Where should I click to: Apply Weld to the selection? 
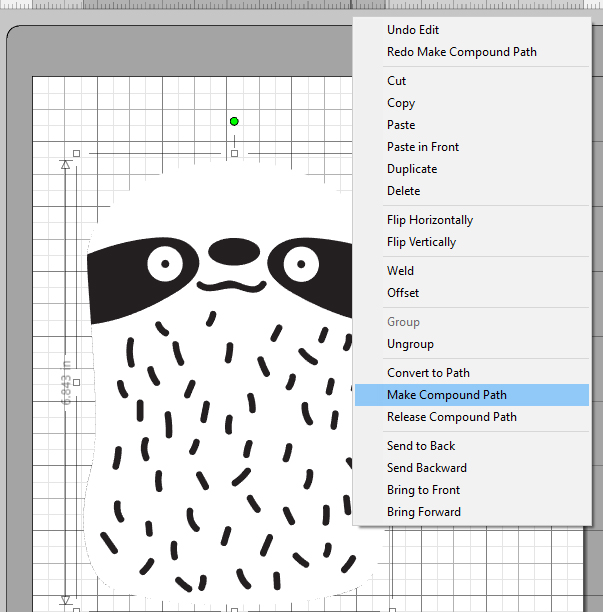pyautogui.click(x=400, y=271)
